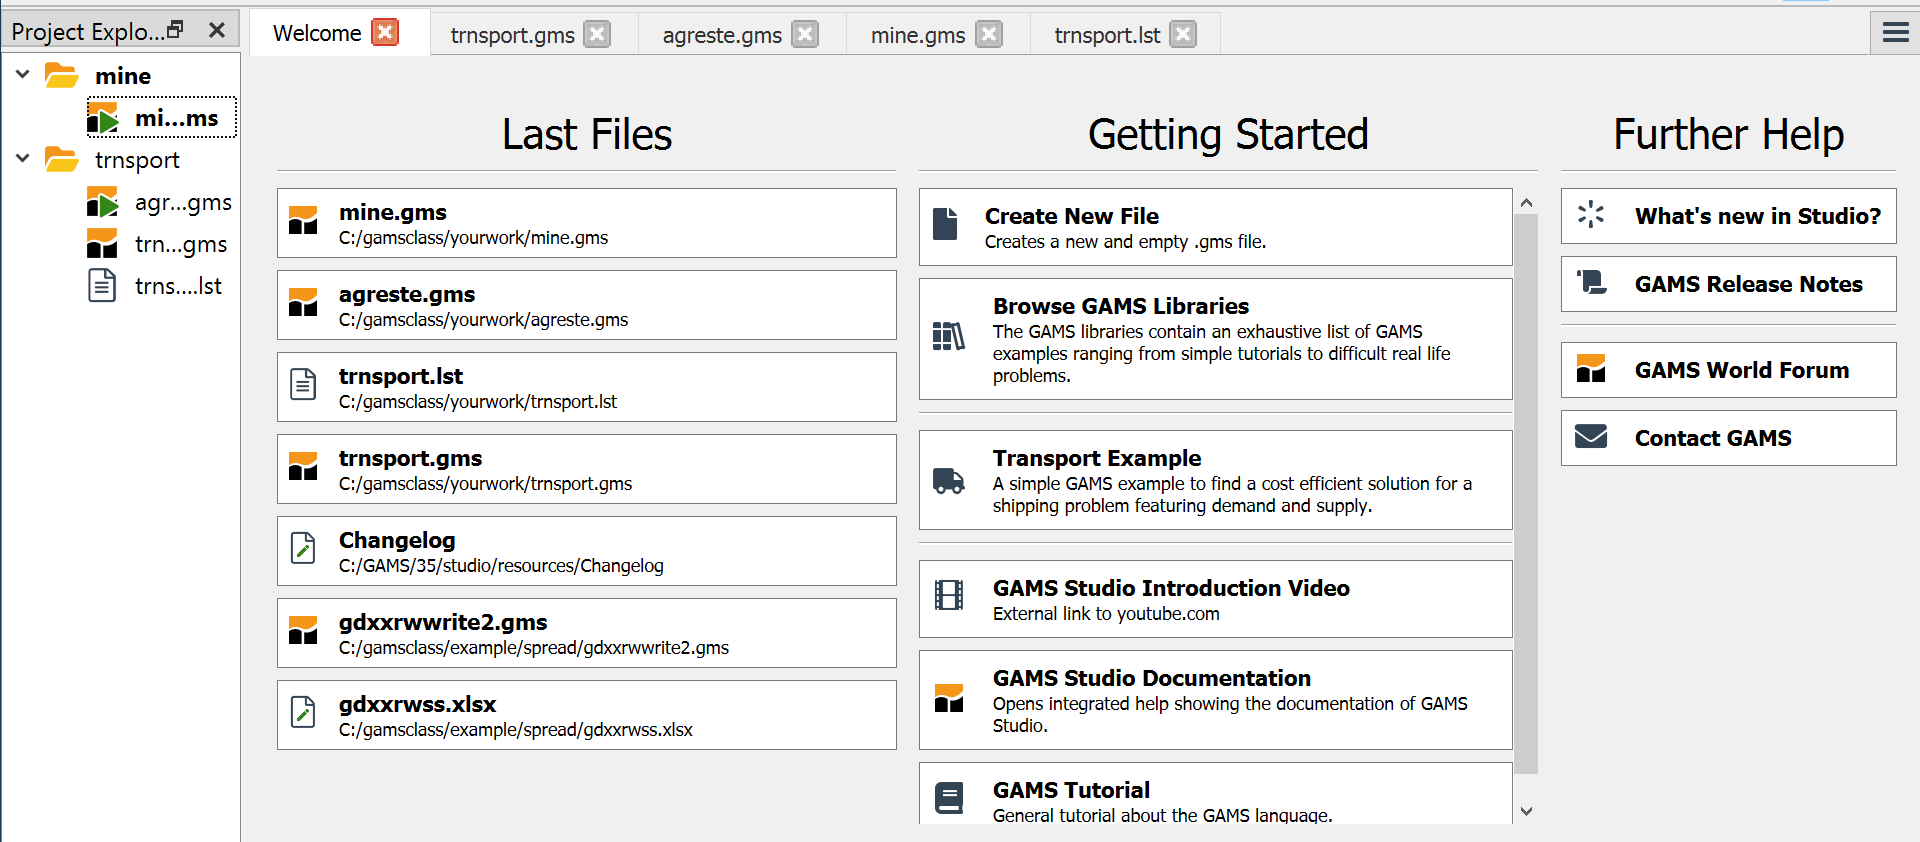Screen dimensions: 1920x842
Task: Click the envelope icon for Contact GAMS
Action: click(x=1591, y=437)
